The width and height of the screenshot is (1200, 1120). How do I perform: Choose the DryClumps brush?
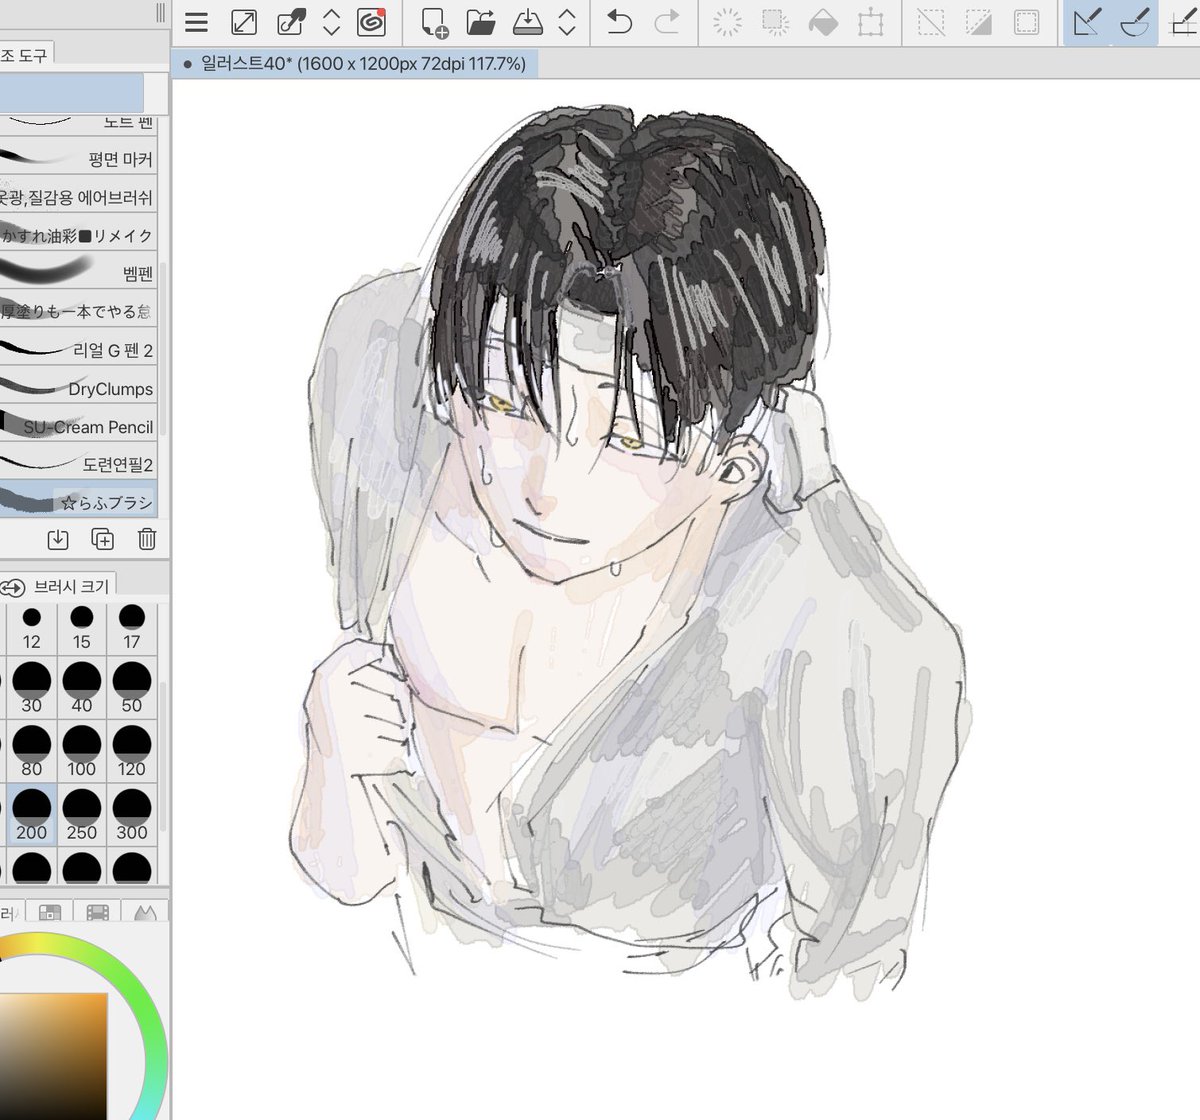coord(78,388)
